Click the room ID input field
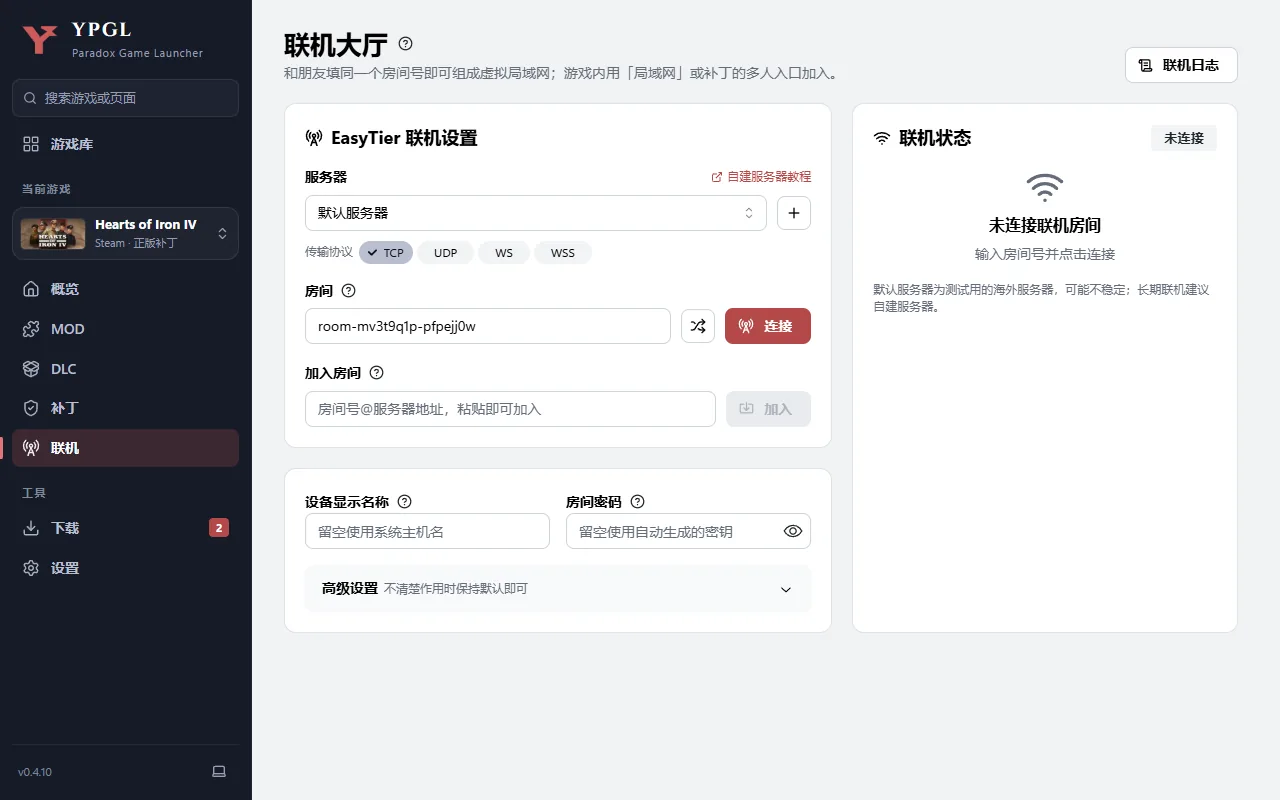 (x=488, y=326)
